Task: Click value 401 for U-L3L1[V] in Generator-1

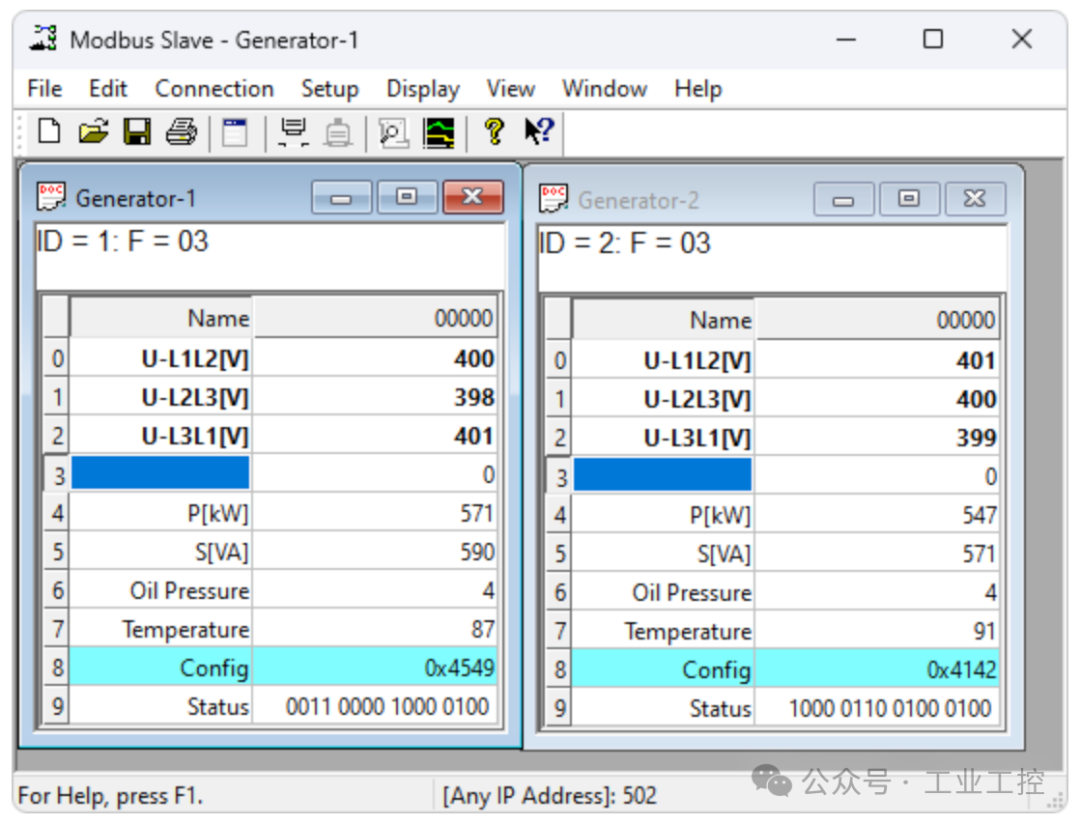Action: click(x=474, y=436)
